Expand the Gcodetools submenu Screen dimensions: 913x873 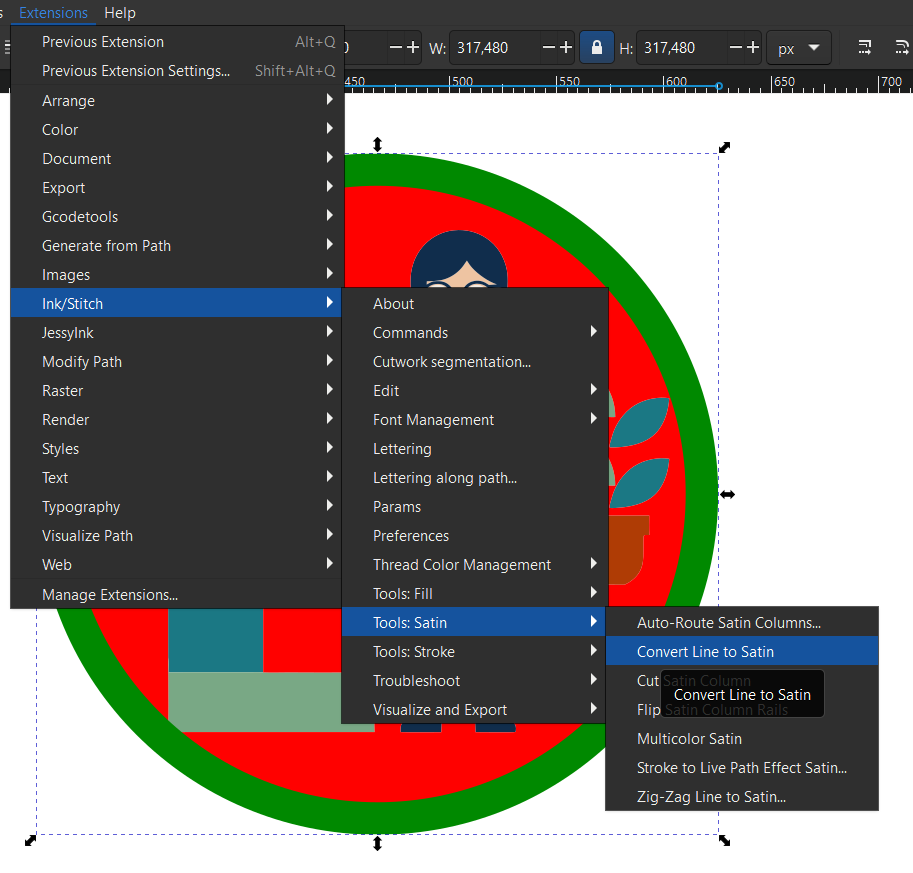178,217
